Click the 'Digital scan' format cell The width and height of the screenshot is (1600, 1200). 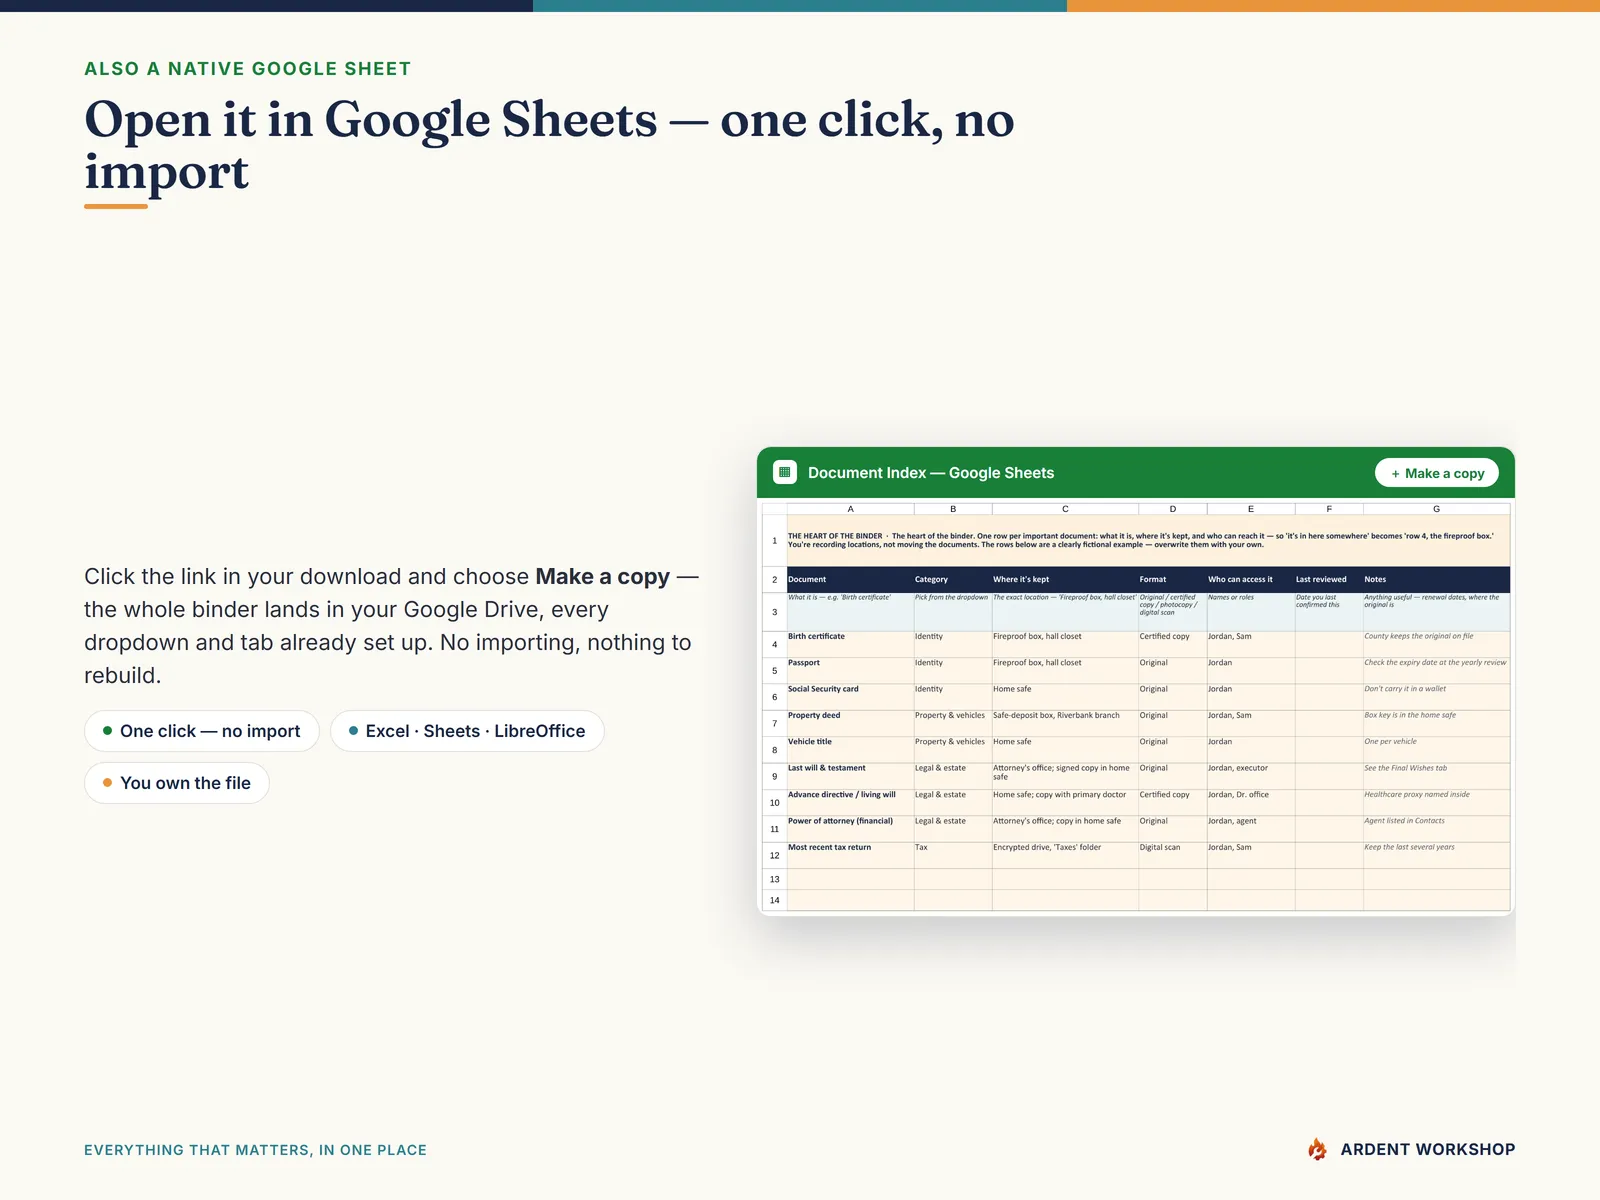point(1173,855)
